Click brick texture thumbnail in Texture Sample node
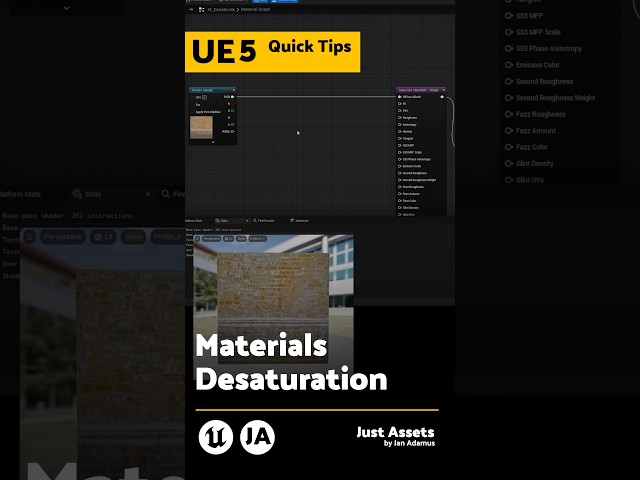This screenshot has height=480, width=640. click(x=201, y=127)
